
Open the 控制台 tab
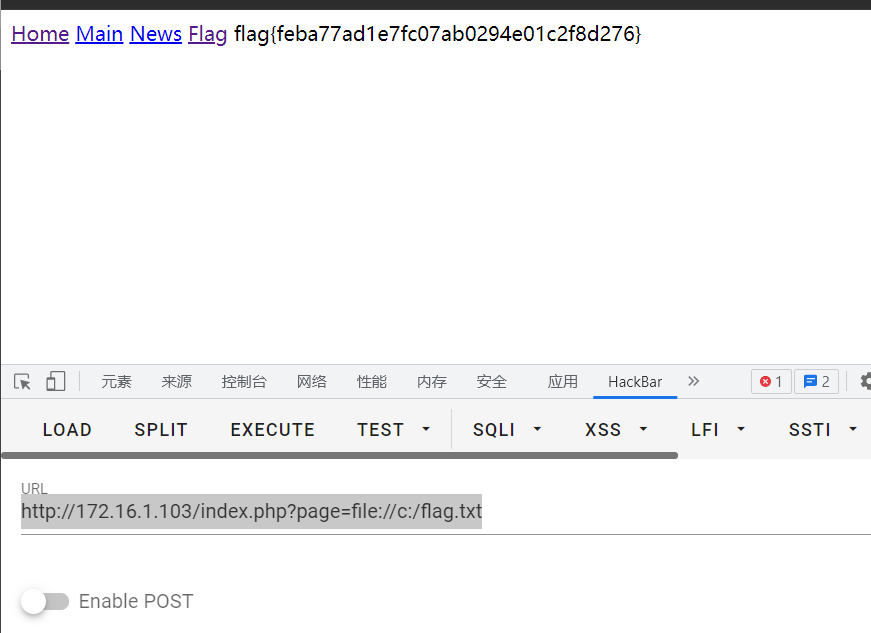click(244, 381)
